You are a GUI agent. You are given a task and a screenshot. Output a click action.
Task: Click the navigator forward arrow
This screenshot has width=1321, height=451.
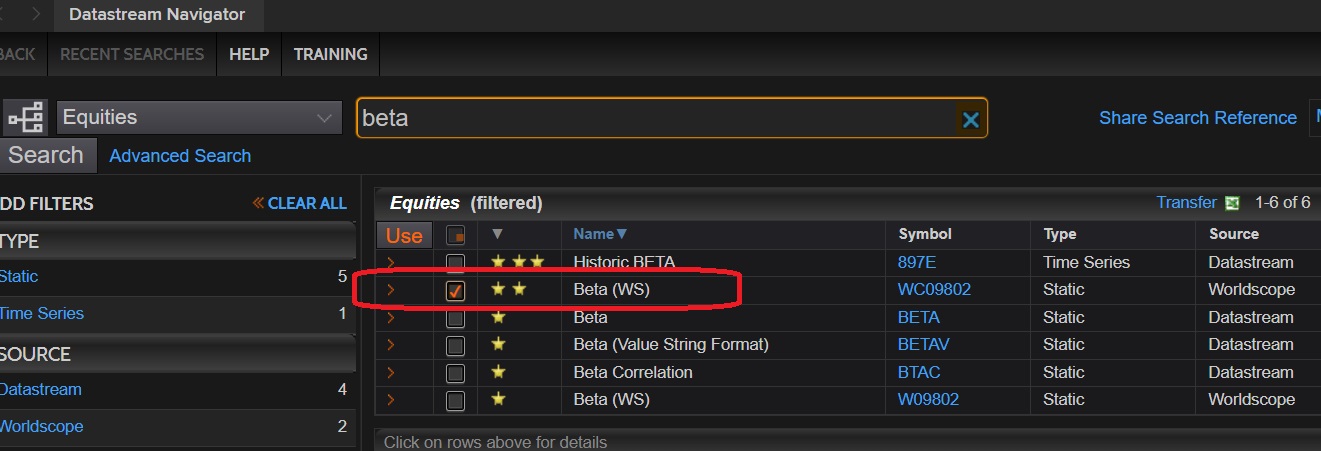[37, 14]
